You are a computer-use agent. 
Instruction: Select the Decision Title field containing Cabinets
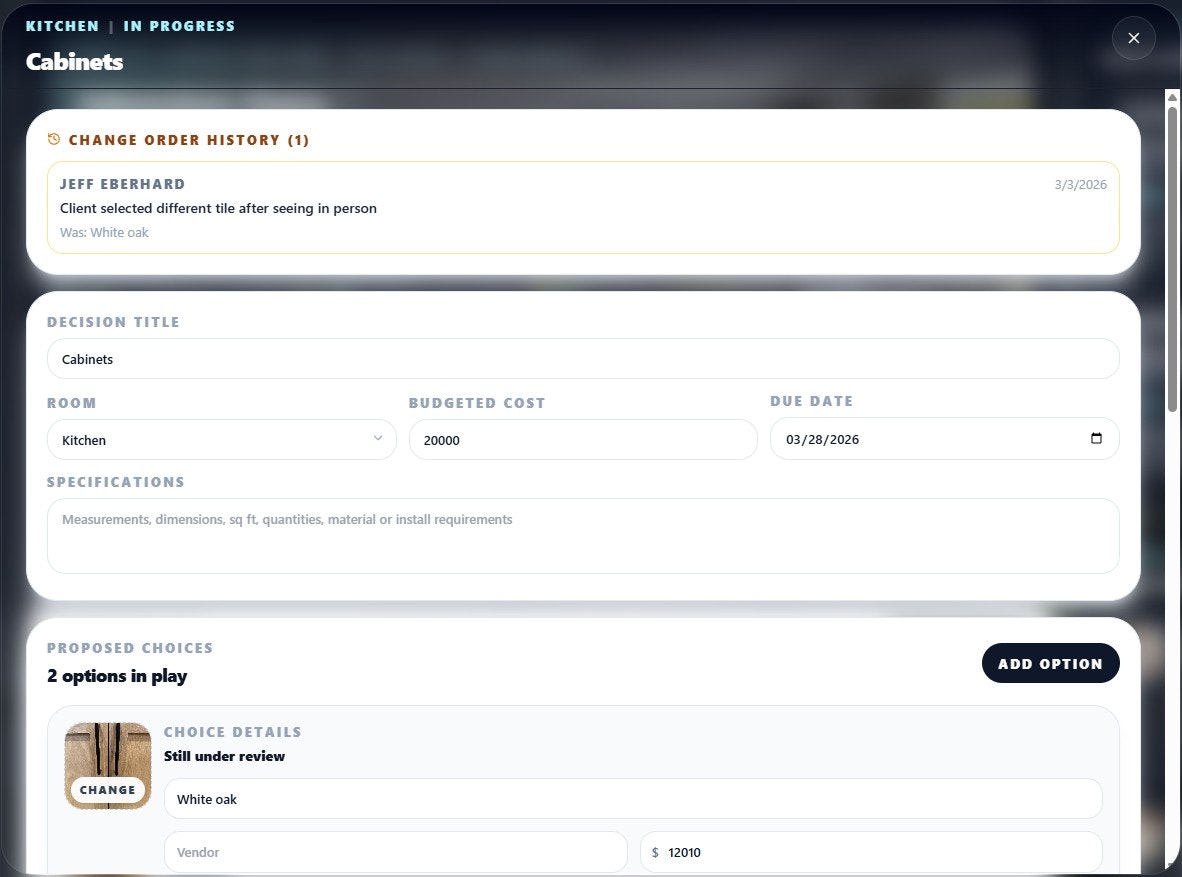point(583,358)
